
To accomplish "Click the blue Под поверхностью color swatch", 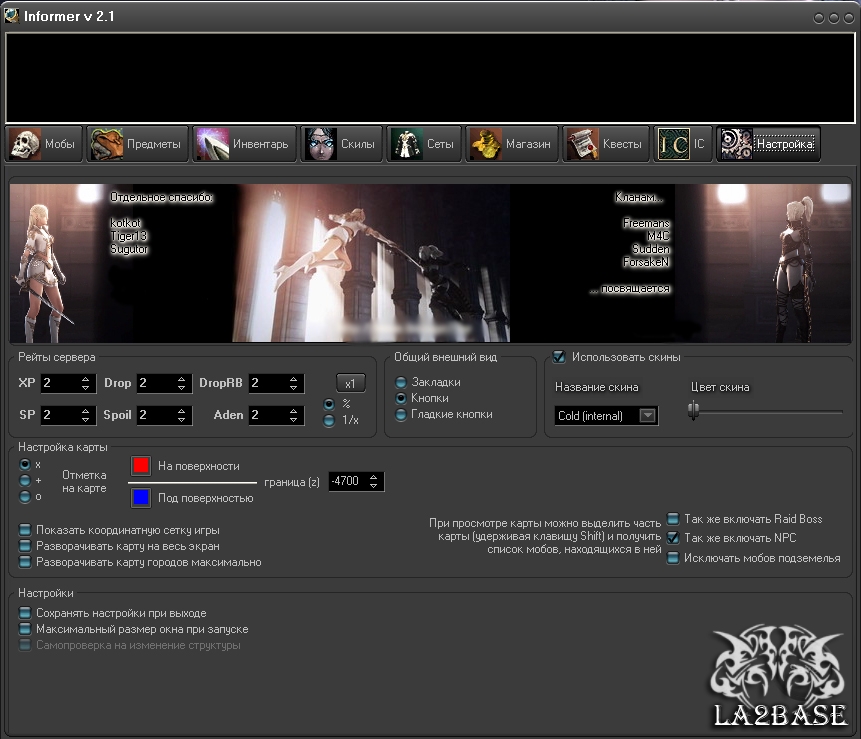I will pos(141,497).
